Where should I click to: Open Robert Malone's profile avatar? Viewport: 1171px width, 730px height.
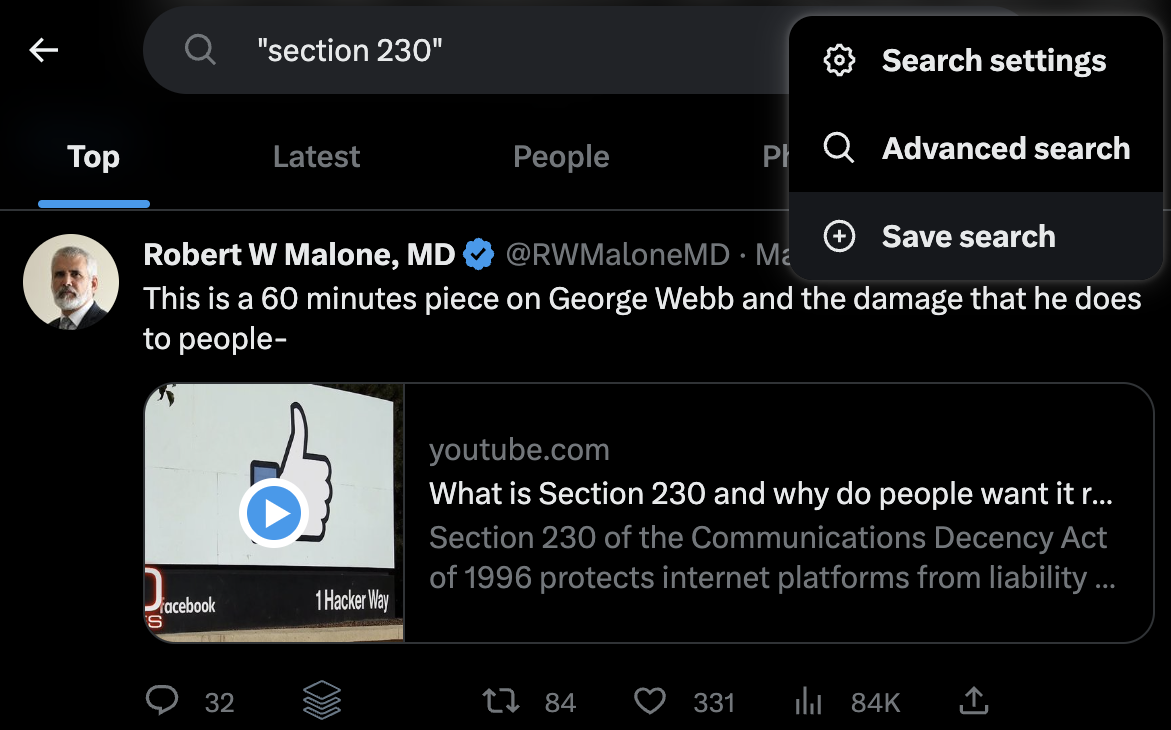(71, 282)
